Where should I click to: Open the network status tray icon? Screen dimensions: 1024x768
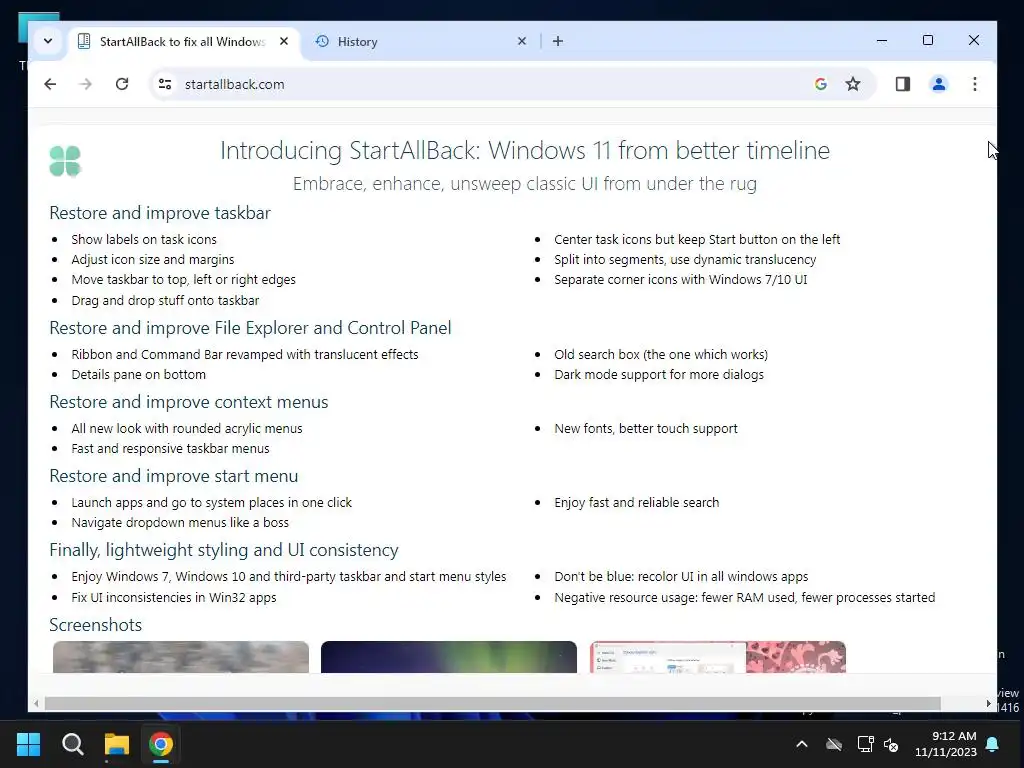(865, 744)
